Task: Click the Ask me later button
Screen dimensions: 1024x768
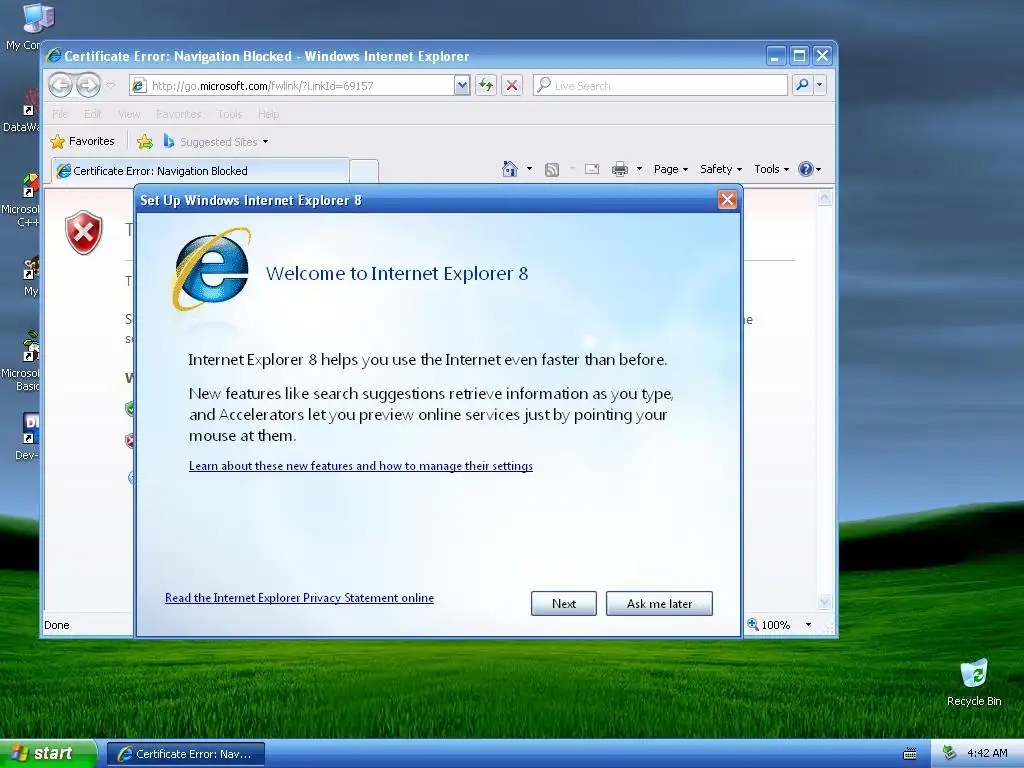Action: pos(659,603)
